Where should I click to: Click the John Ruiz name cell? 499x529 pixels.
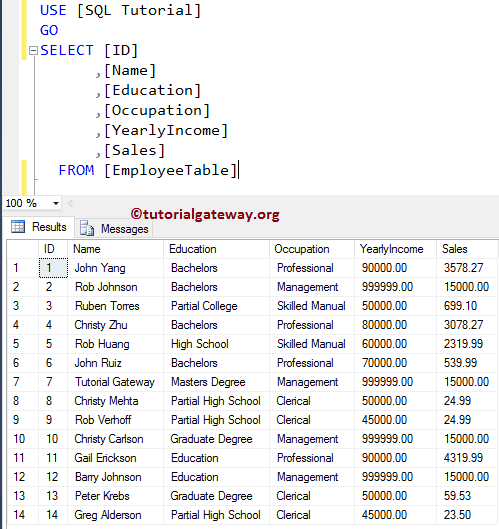click(115, 363)
